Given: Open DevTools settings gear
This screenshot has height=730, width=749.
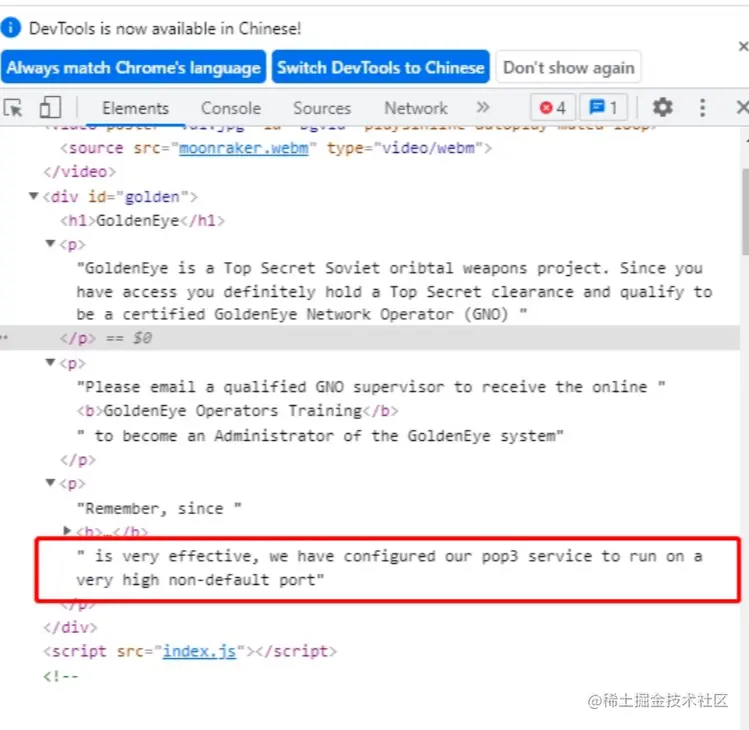Looking at the screenshot, I should (663, 107).
